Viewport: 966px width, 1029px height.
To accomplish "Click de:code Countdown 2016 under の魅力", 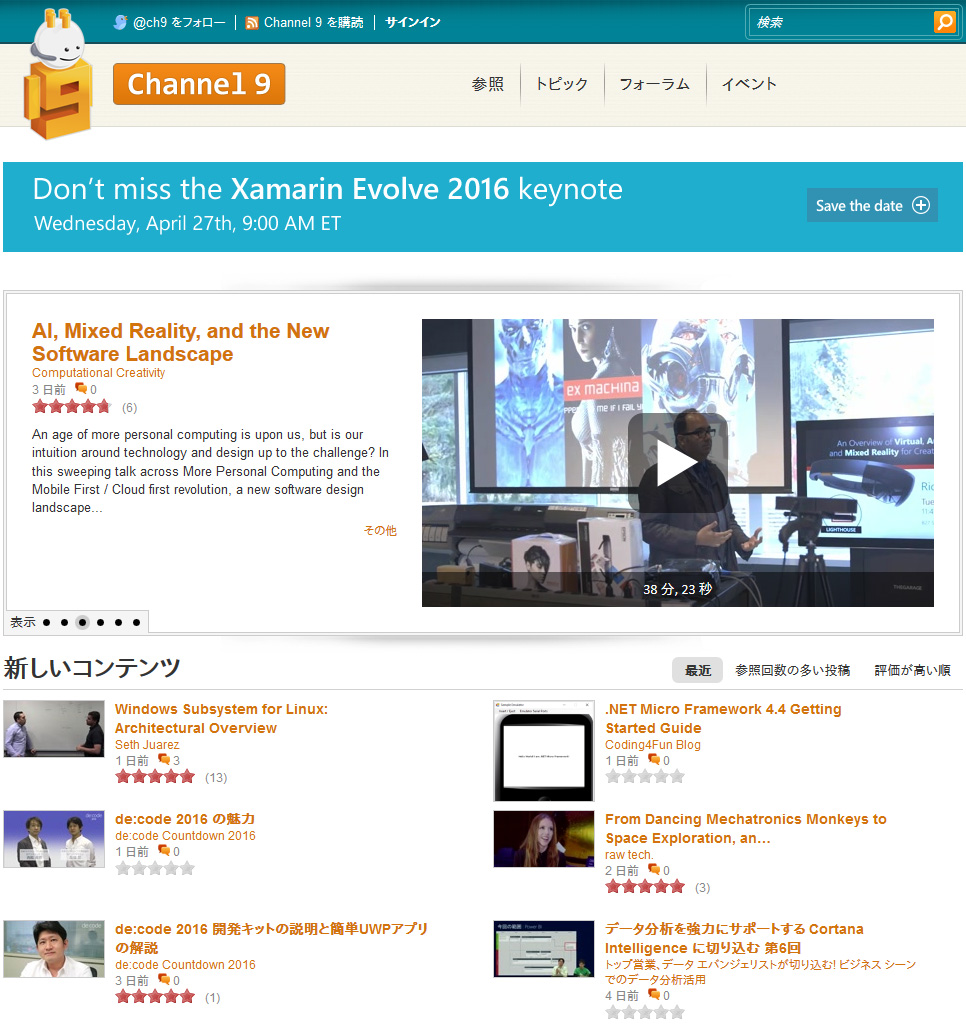I will (185, 835).
